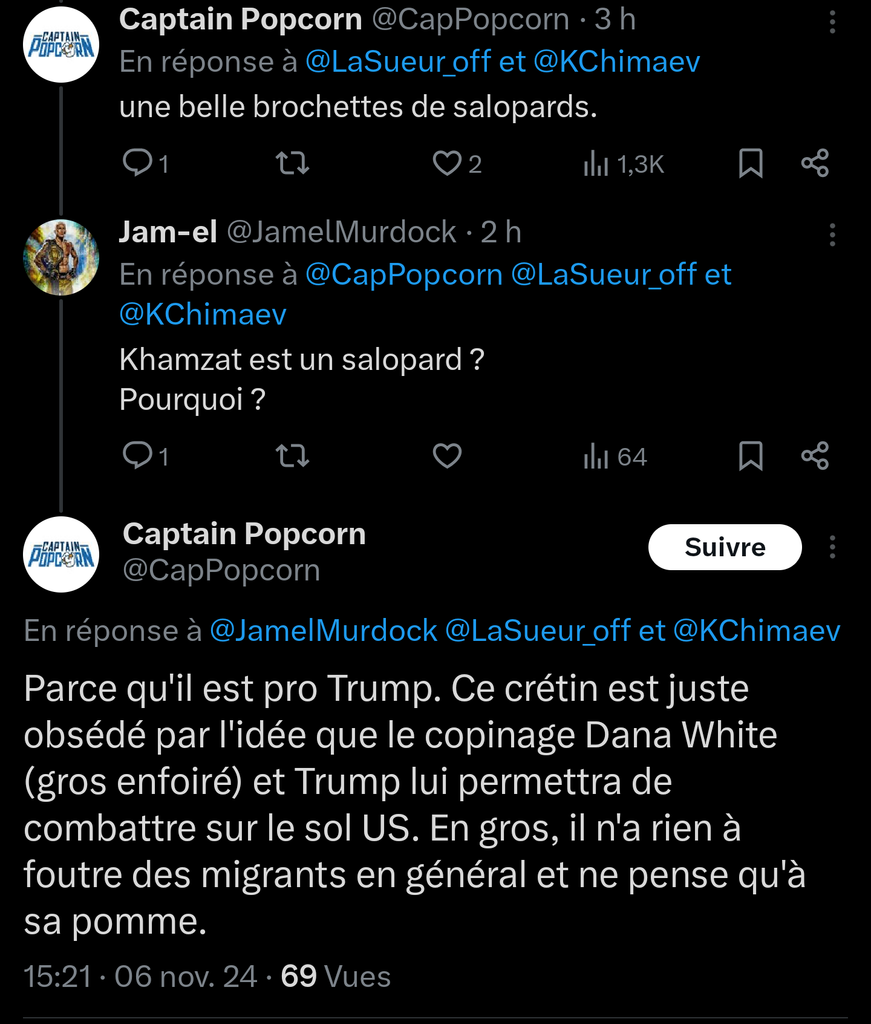Reply to Captain Popcorn's first tweet
The image size is (871, 1024).
[x=136, y=163]
